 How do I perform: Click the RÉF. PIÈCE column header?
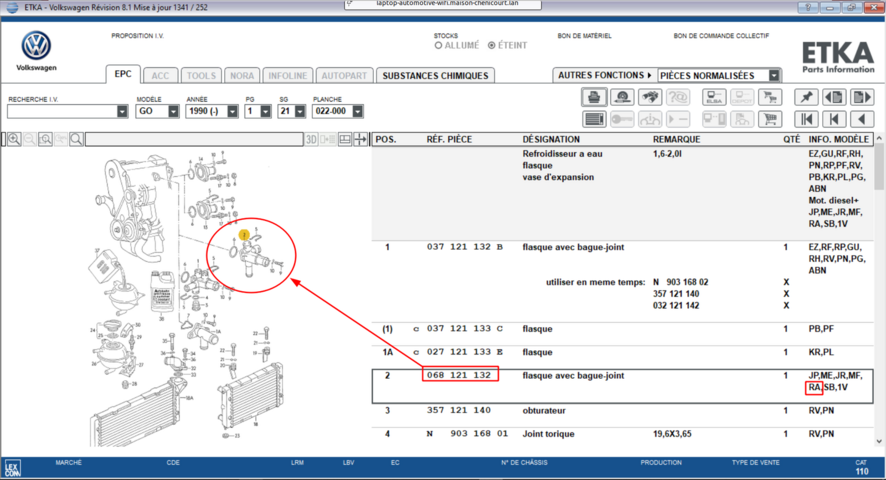[449, 139]
